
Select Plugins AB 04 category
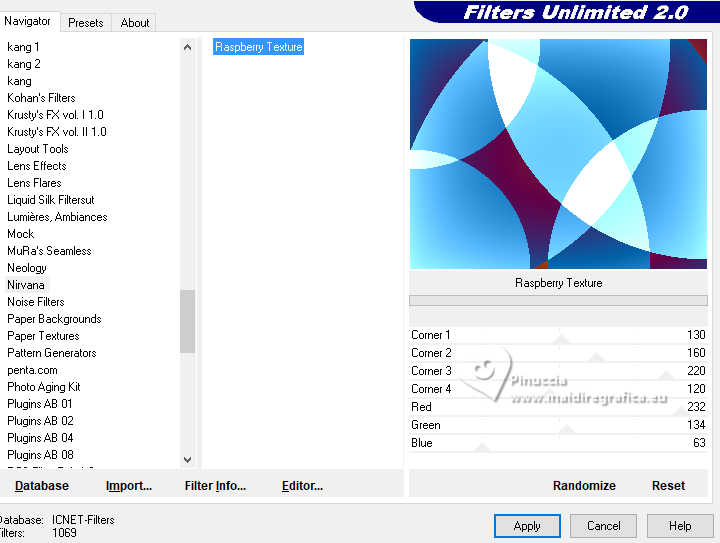pyautogui.click(x=40, y=437)
